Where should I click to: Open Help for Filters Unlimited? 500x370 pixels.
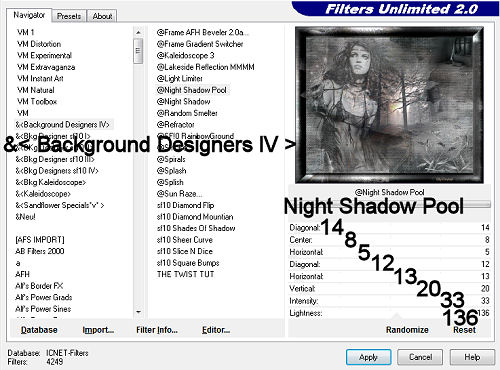click(x=472, y=357)
